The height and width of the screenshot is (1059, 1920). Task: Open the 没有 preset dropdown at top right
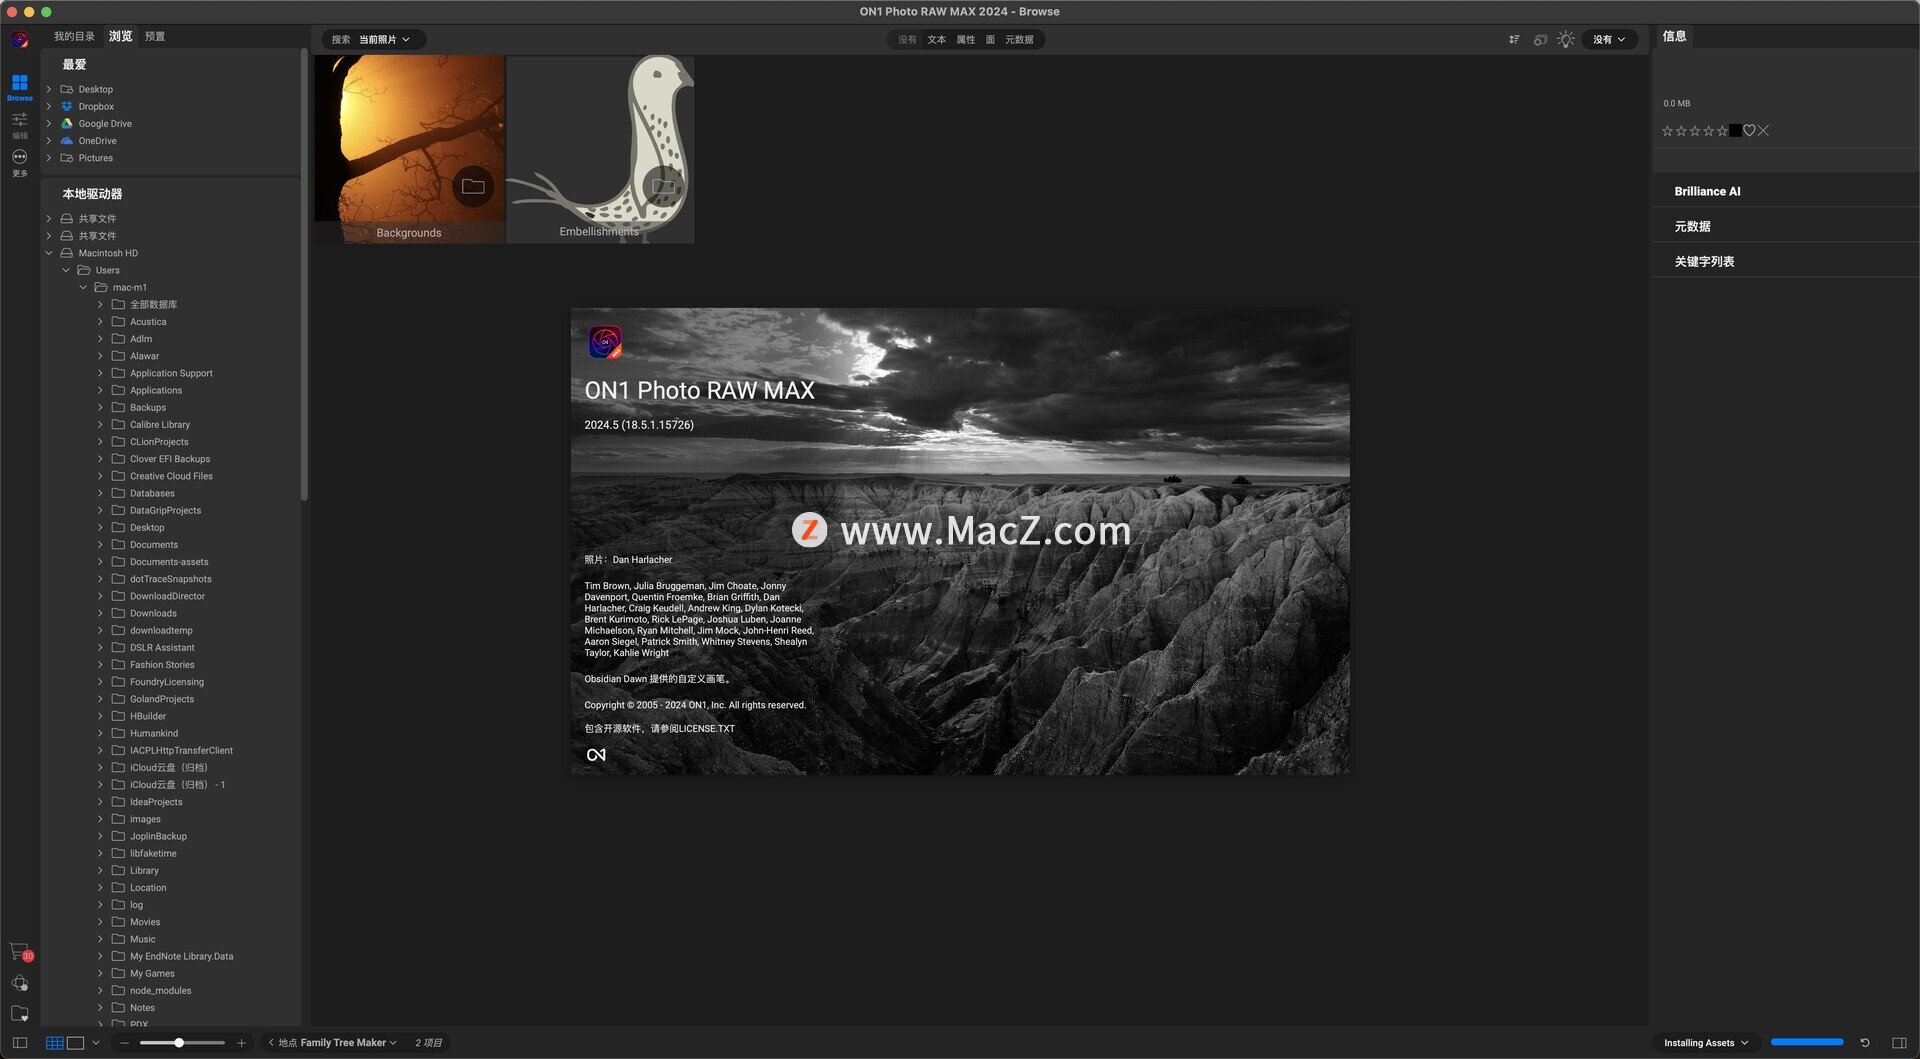[x=1609, y=40]
